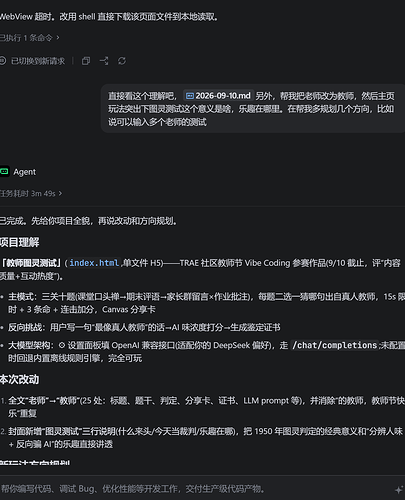Click the user message bubble text
405x500 pixels.
point(251,109)
